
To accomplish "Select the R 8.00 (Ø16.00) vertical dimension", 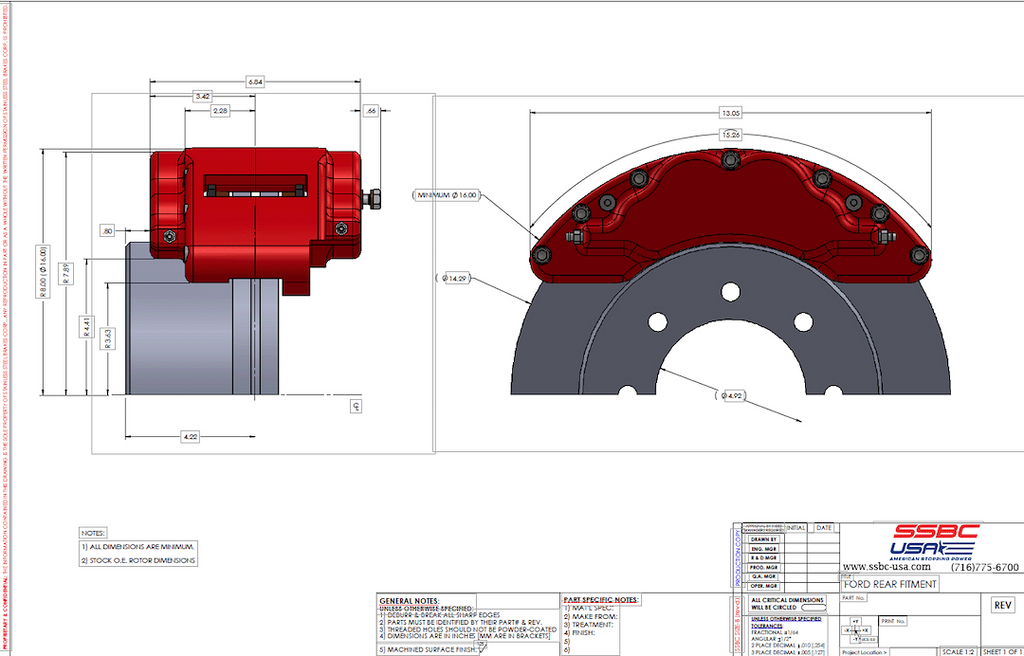I will (x=42, y=272).
